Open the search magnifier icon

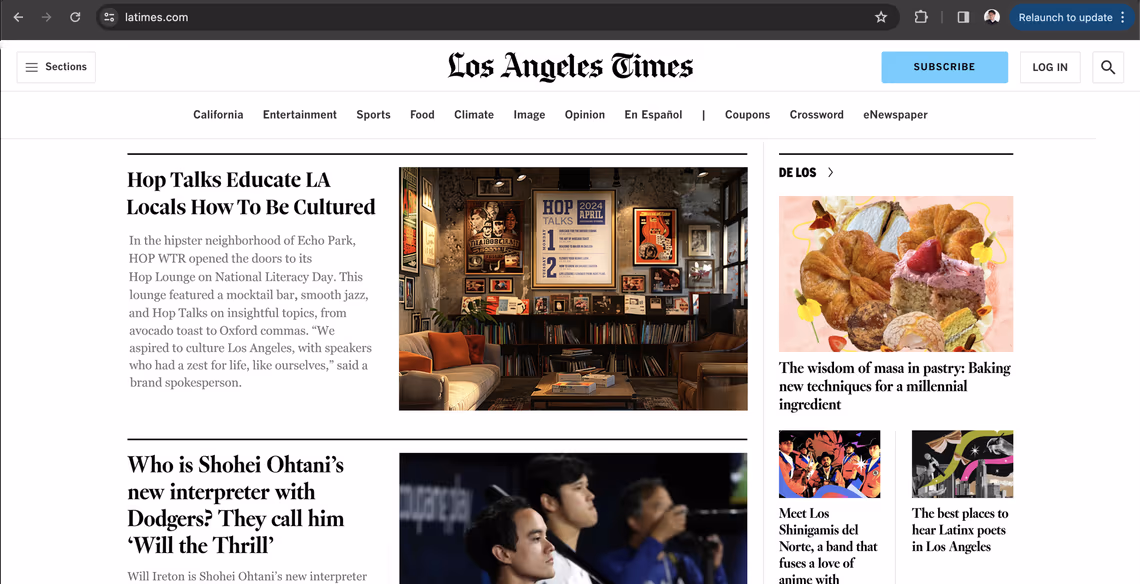pyautogui.click(x=1108, y=67)
